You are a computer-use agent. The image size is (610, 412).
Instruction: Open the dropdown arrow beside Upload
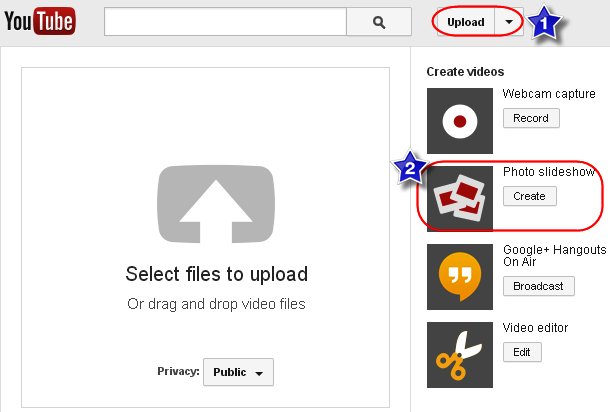click(509, 22)
